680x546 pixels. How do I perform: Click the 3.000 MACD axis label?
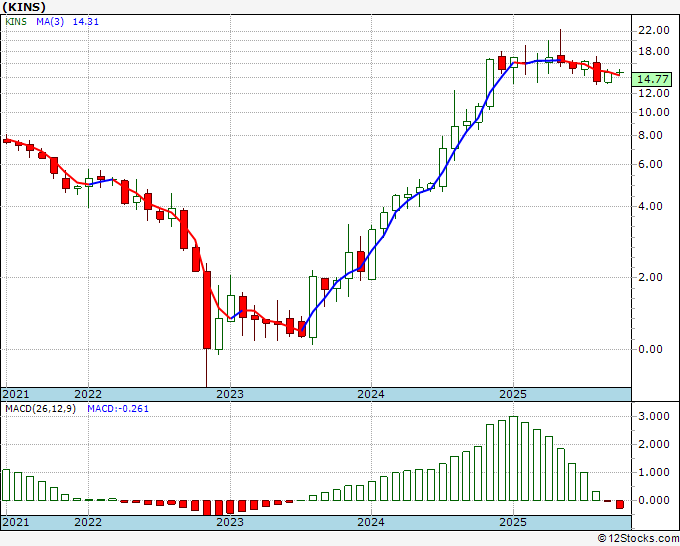click(653, 416)
